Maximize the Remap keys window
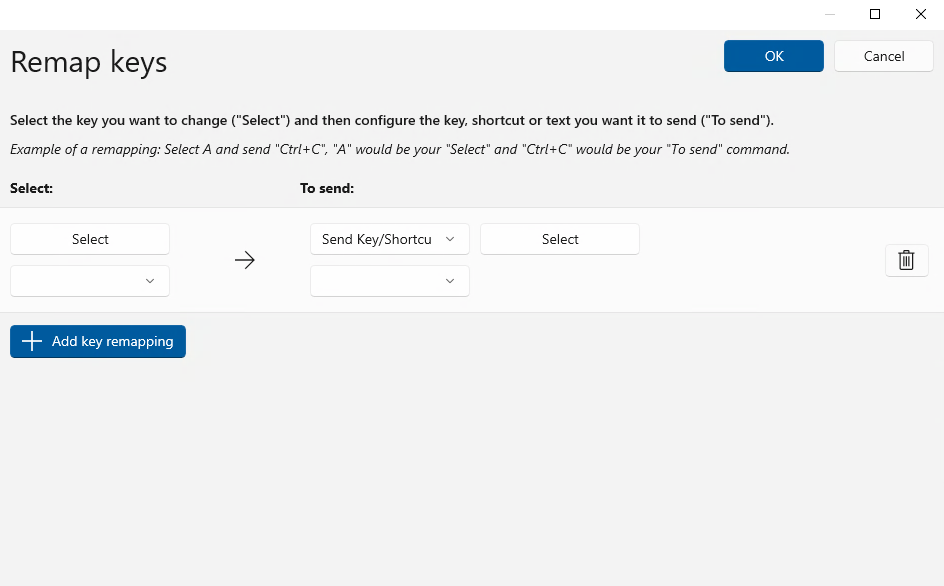This screenshot has height=586, width=944. pos(875,14)
